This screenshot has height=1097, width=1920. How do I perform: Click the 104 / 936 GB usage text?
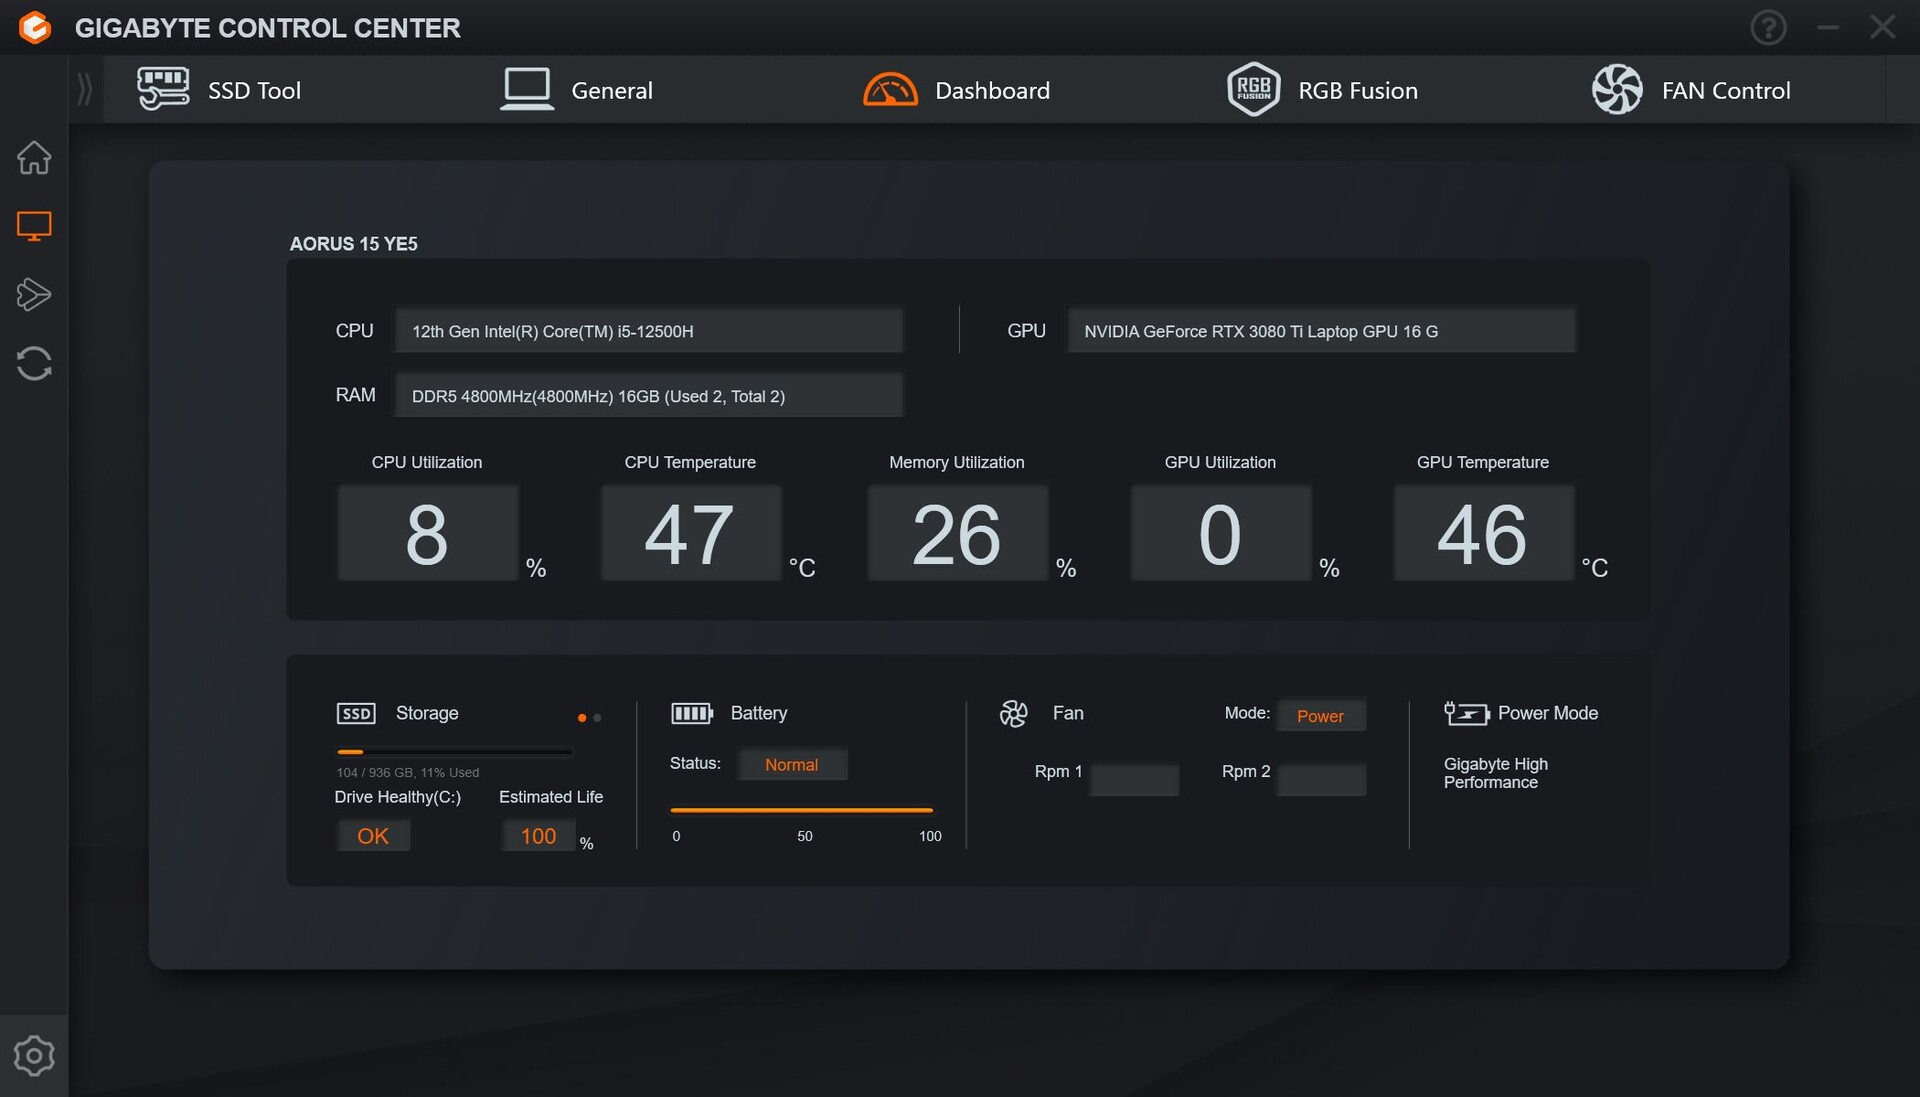(407, 772)
